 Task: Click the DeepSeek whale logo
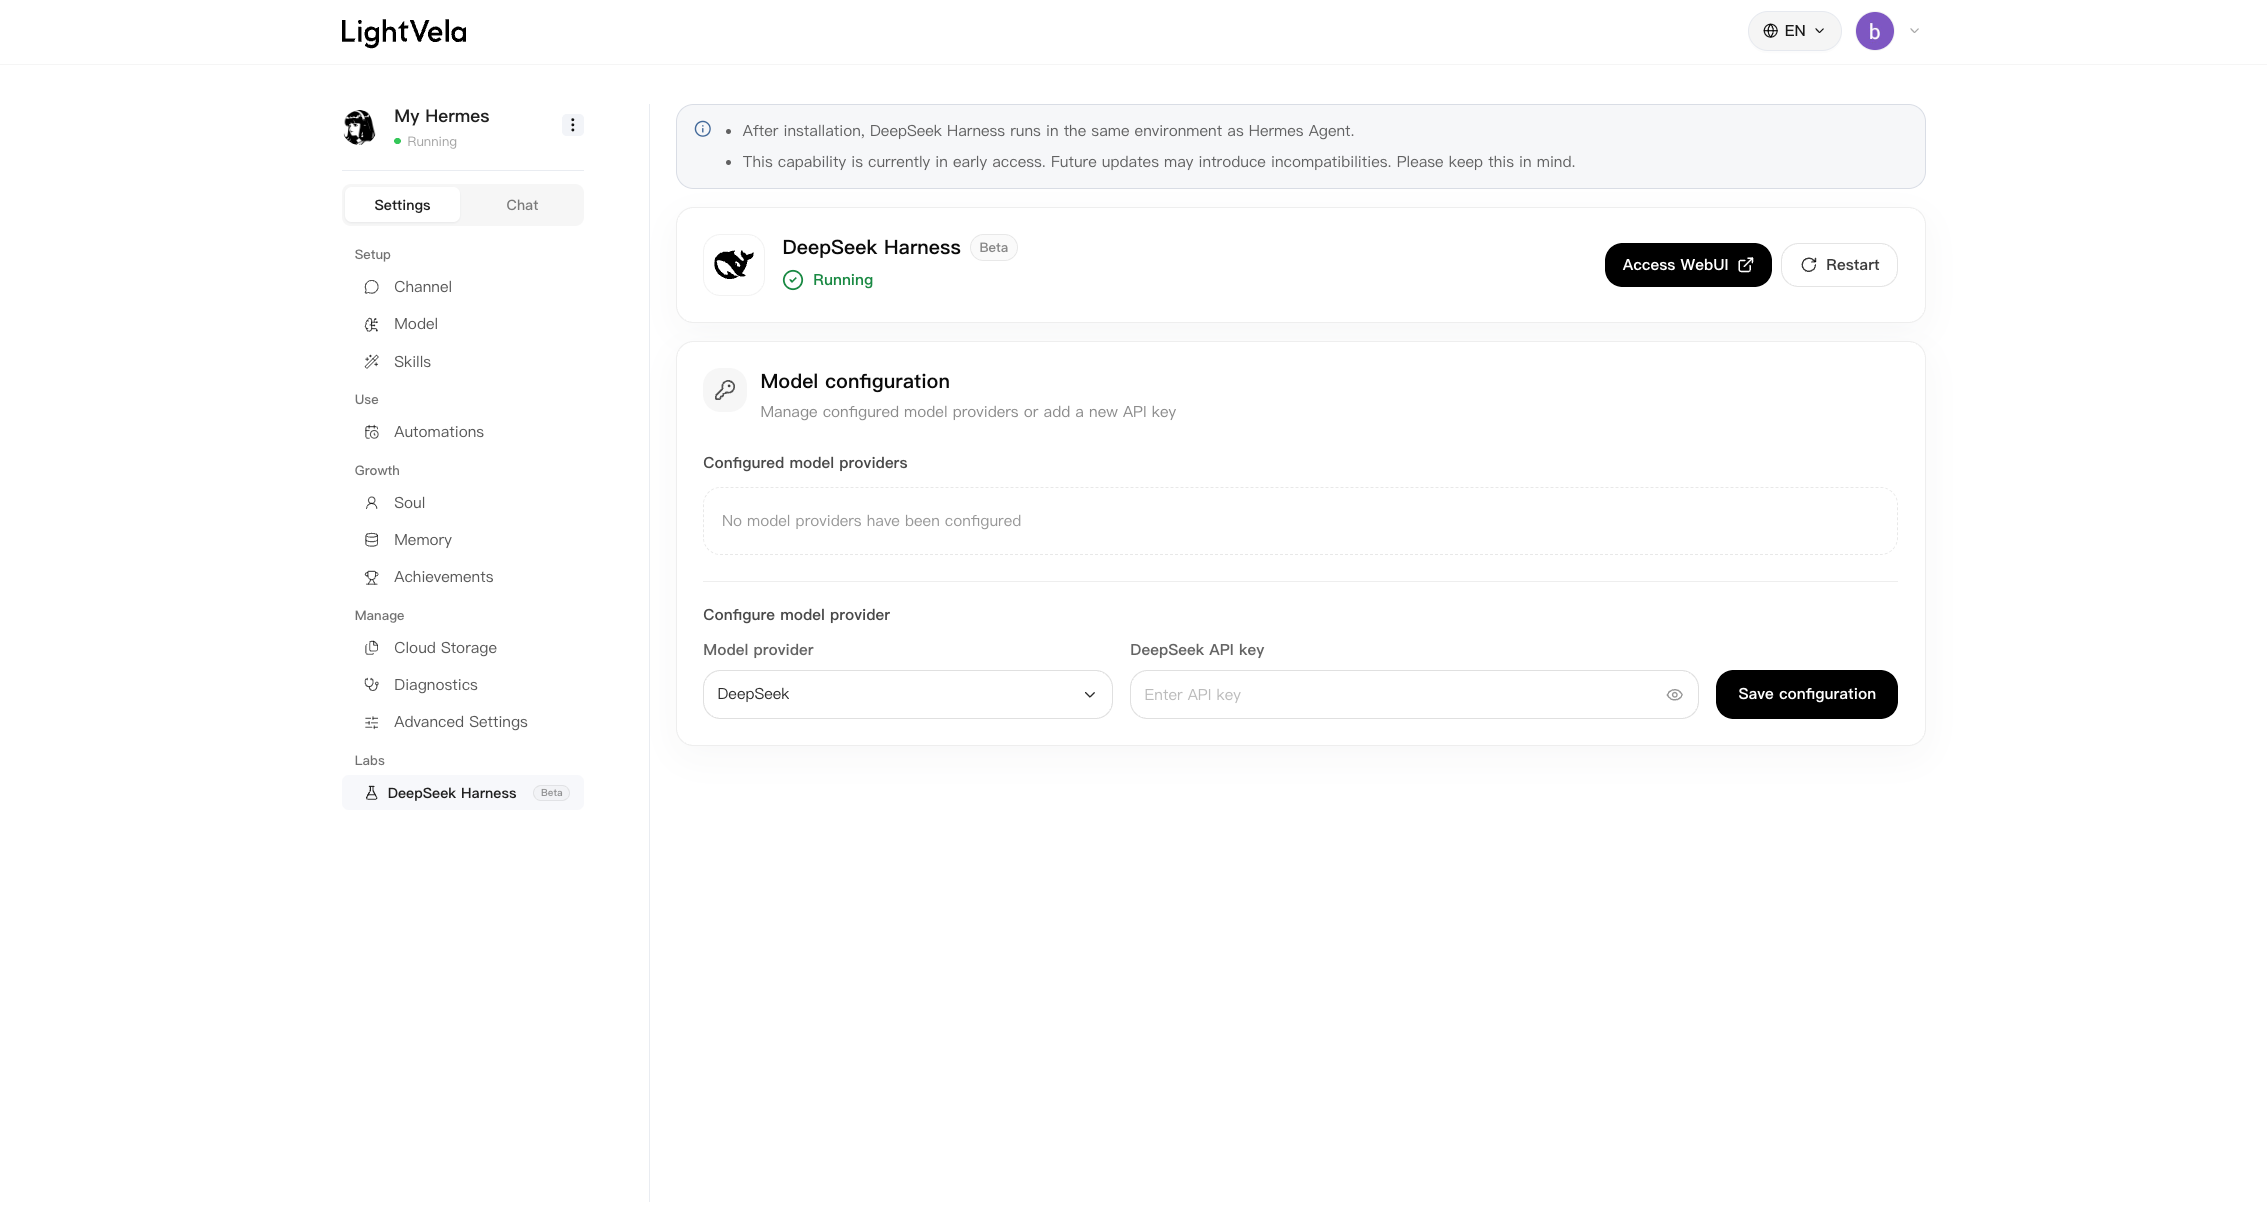pos(734,265)
